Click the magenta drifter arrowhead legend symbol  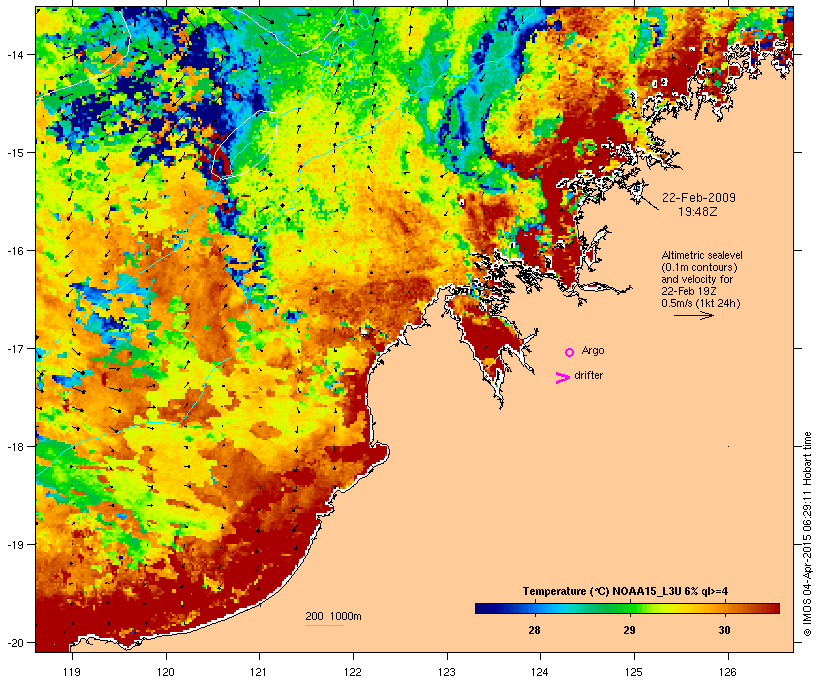[562, 378]
